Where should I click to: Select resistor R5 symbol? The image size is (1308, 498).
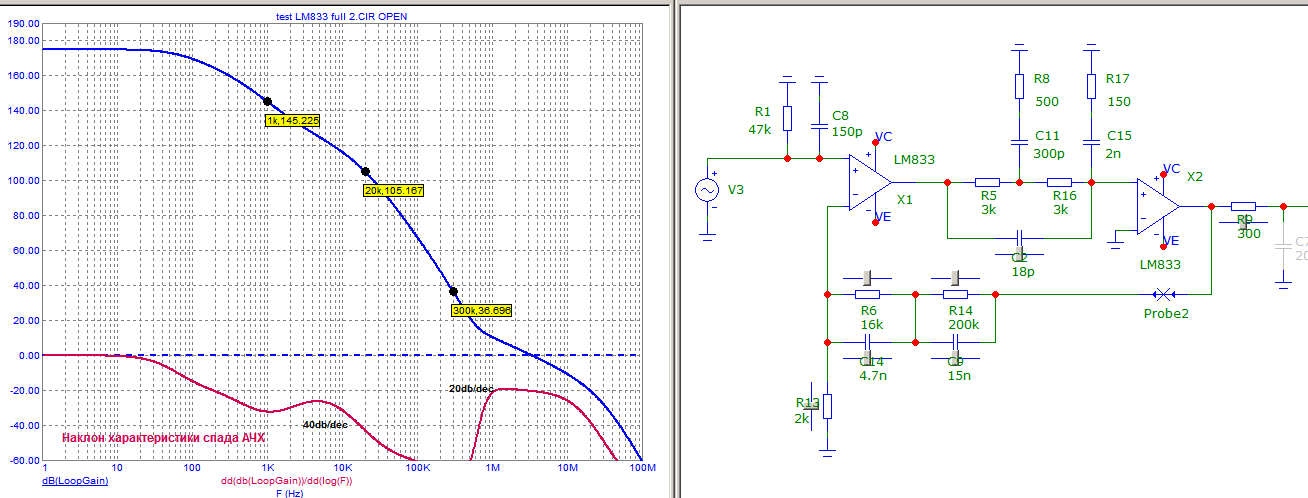coord(988,183)
